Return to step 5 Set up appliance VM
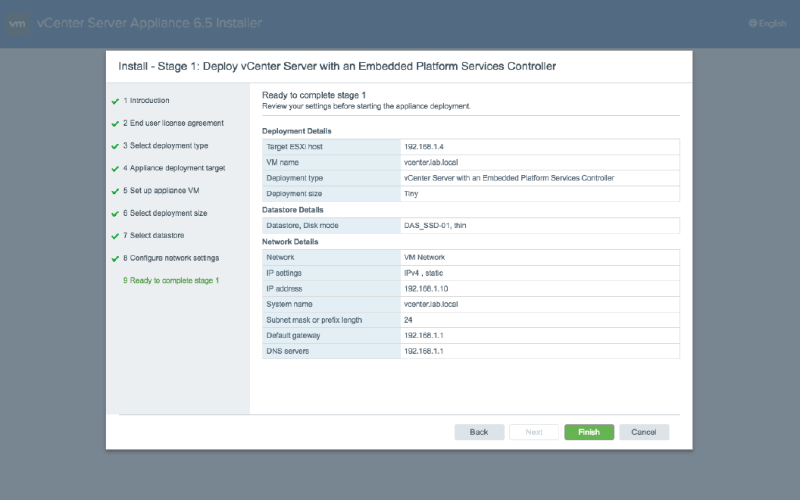This screenshot has width=800, height=500. pos(166,190)
